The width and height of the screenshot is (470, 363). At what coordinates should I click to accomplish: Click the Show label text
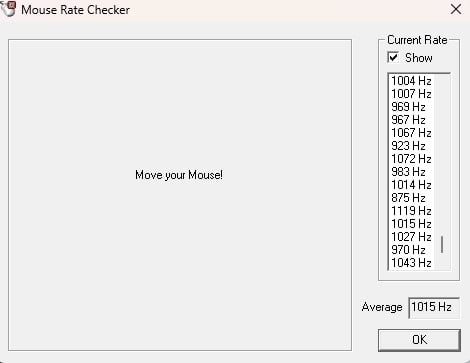coord(419,58)
